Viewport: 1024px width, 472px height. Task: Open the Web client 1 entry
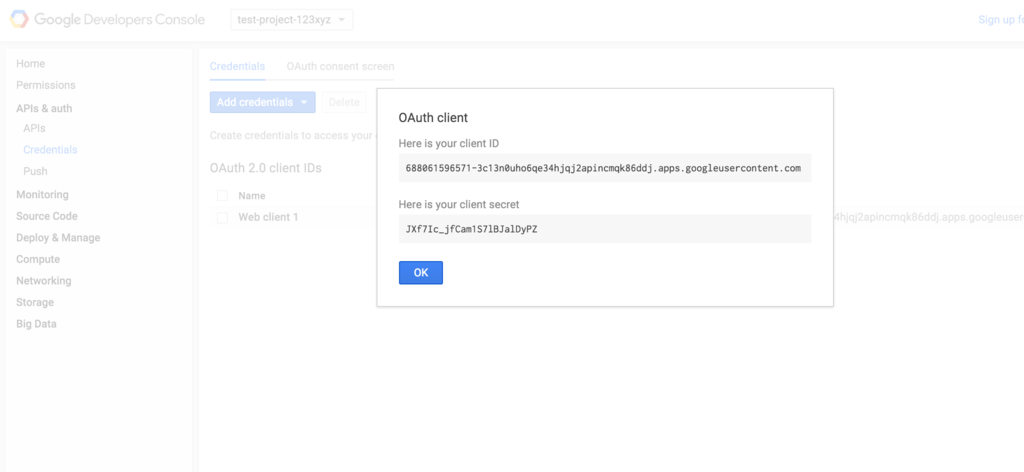pyautogui.click(x=268, y=217)
